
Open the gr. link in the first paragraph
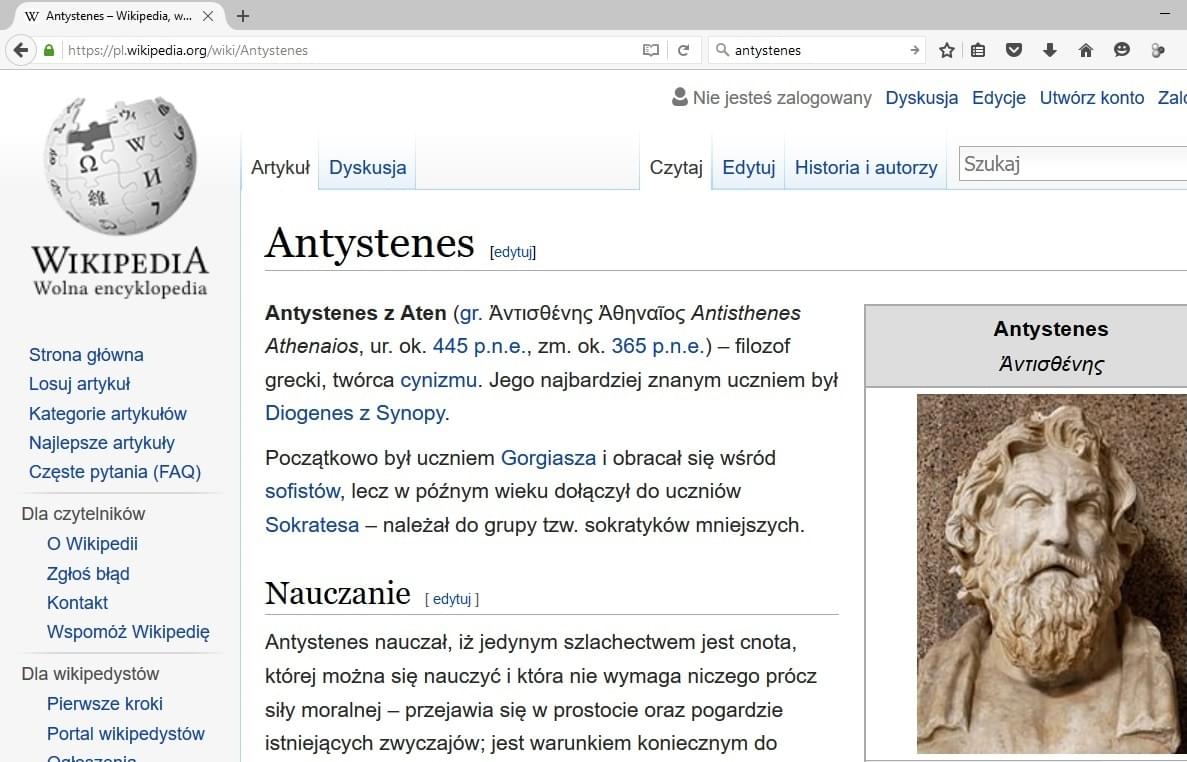point(470,313)
